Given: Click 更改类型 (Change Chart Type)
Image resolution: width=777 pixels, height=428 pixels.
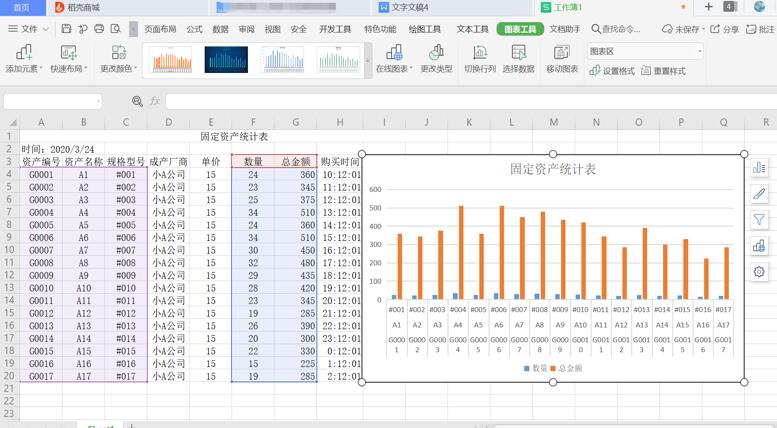Looking at the screenshot, I should coord(436,58).
